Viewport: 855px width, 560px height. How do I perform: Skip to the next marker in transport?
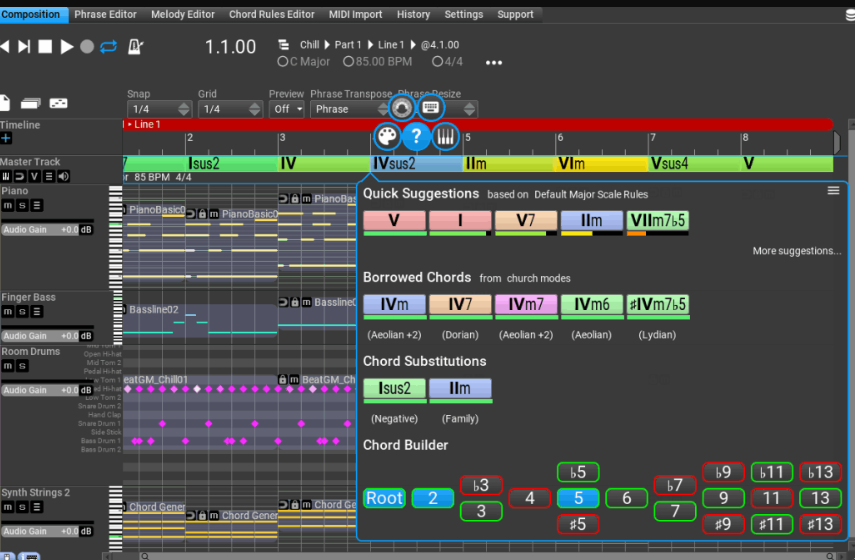(x=24, y=47)
